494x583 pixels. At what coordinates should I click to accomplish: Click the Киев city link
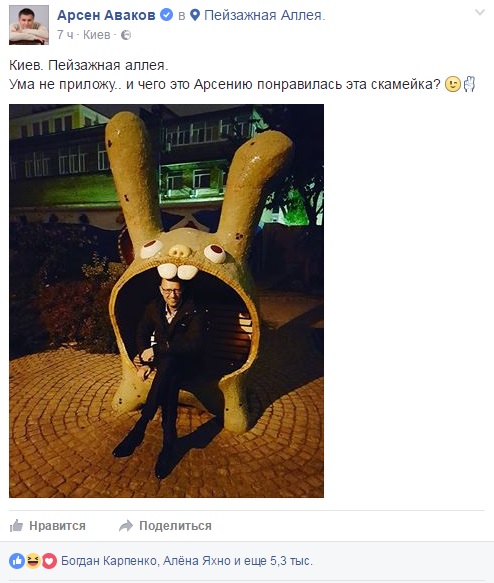(97, 35)
